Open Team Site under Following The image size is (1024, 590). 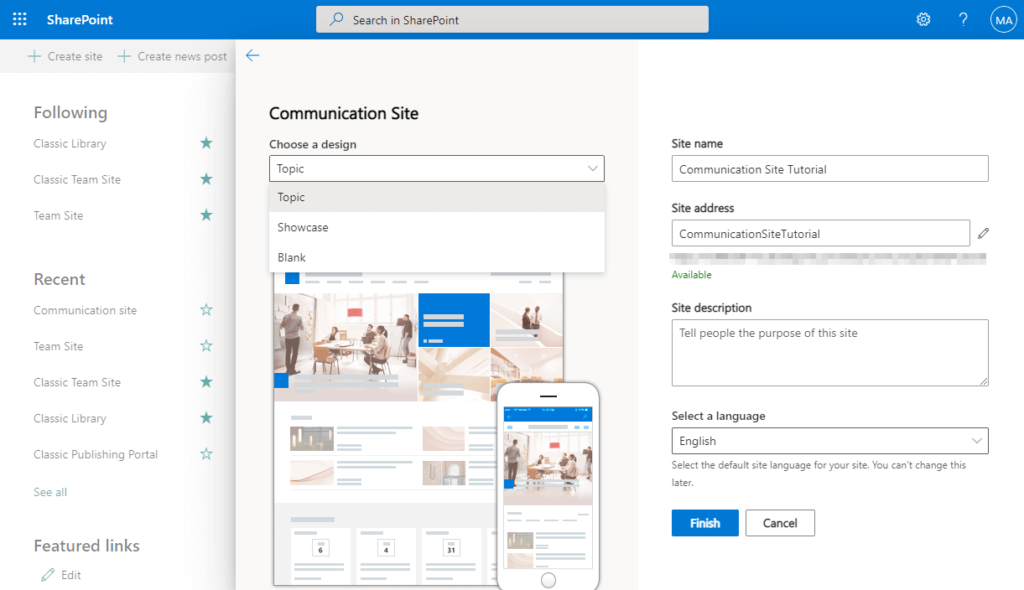pyautogui.click(x=58, y=215)
